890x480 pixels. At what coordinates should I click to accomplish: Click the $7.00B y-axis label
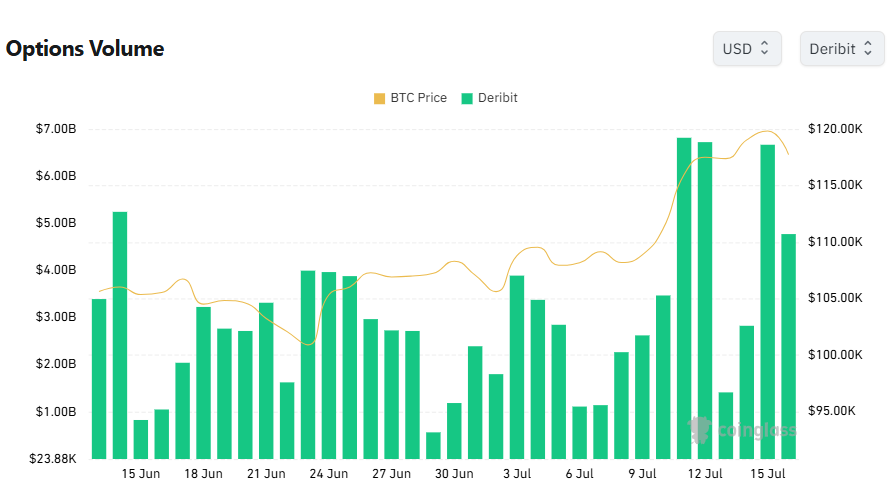pyautogui.click(x=56, y=129)
